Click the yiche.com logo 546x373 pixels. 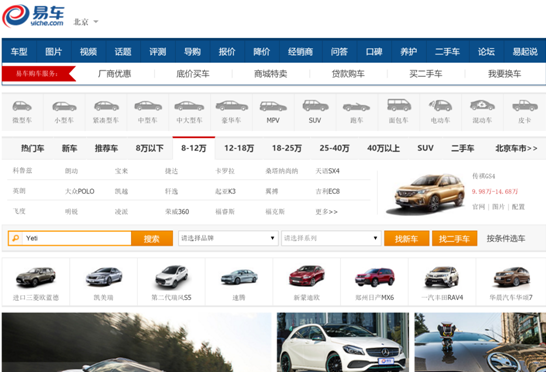33,16
